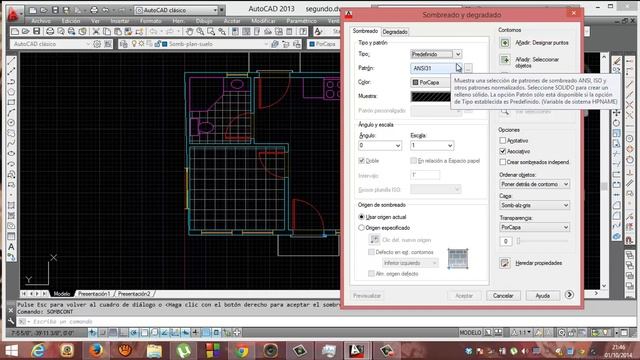This screenshot has width=640, height=360.
Task: Open Internet Explorer from the taskbar
Action: pyautogui.click(x=38, y=350)
